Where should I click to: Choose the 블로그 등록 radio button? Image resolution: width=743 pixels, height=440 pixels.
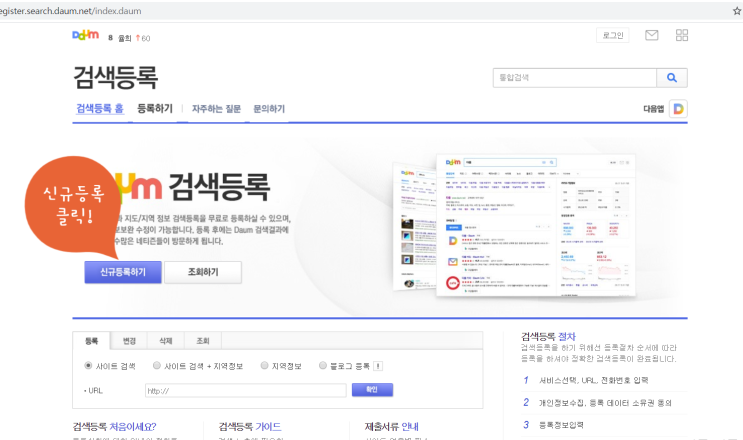(x=323, y=366)
